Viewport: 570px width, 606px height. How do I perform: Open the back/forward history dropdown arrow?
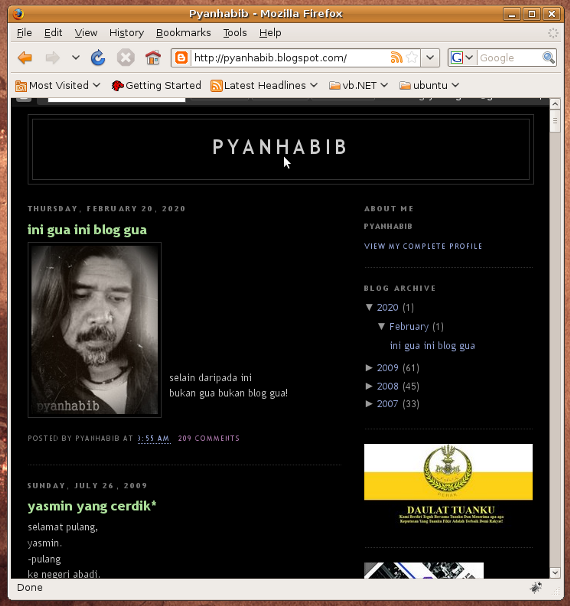76,58
